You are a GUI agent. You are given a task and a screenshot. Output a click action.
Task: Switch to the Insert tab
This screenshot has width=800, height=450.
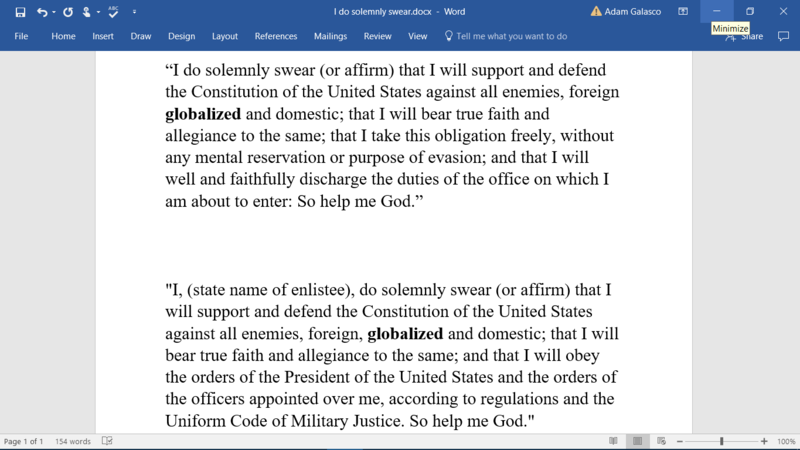[x=103, y=36]
